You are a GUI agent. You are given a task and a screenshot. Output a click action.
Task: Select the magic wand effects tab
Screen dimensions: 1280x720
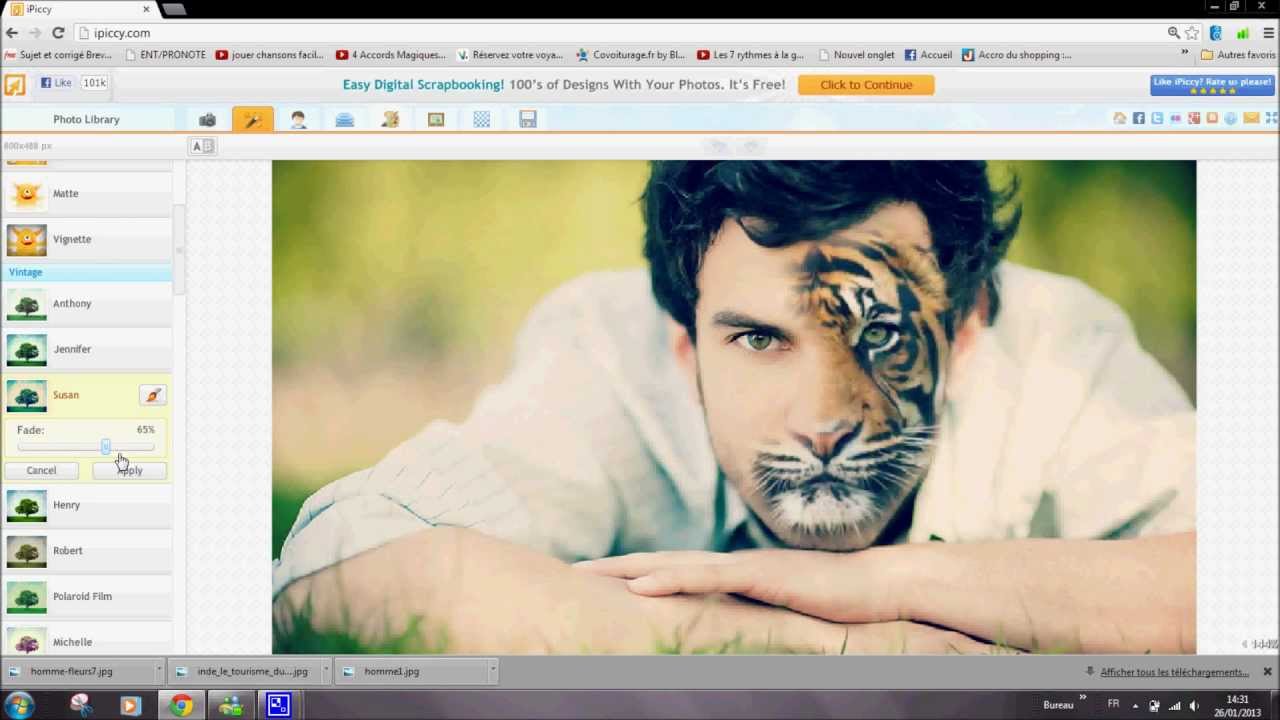point(252,120)
